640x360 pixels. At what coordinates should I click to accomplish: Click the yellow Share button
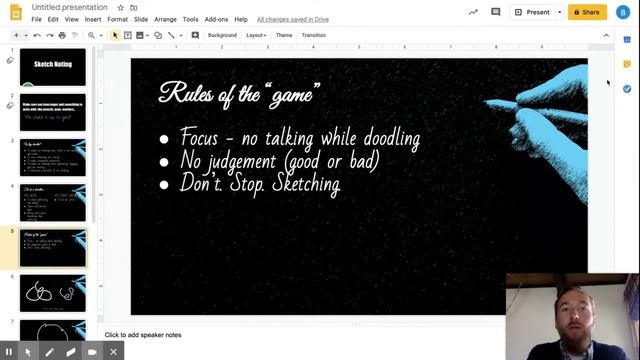click(x=587, y=12)
